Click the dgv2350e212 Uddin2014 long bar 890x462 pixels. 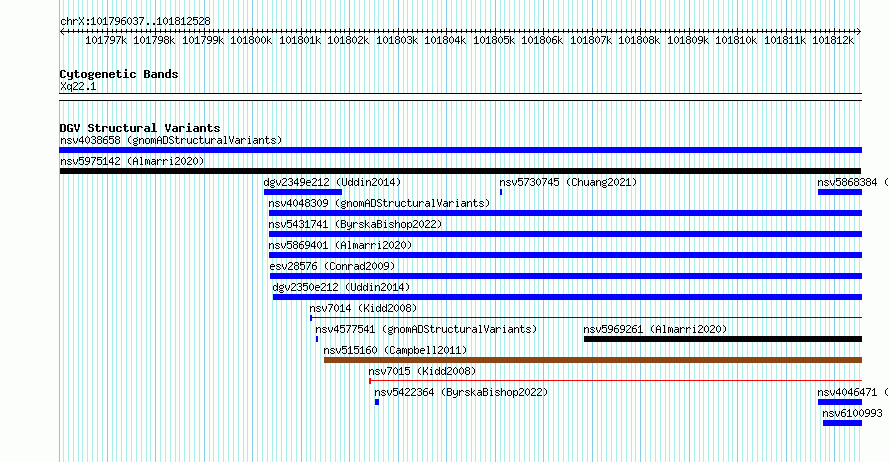tap(567, 297)
